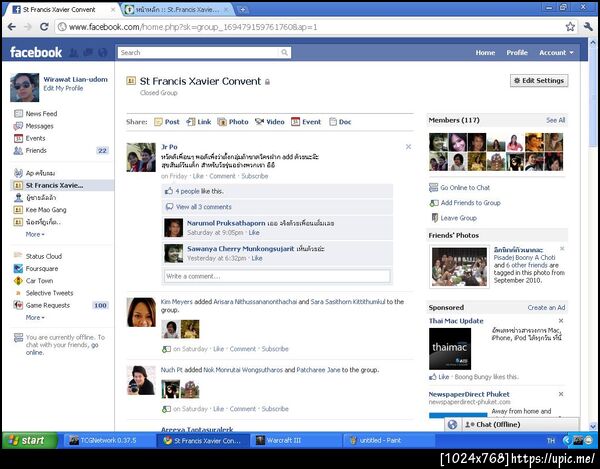Click the search magnifier icon
The height and width of the screenshot is (469, 600).
pos(284,52)
